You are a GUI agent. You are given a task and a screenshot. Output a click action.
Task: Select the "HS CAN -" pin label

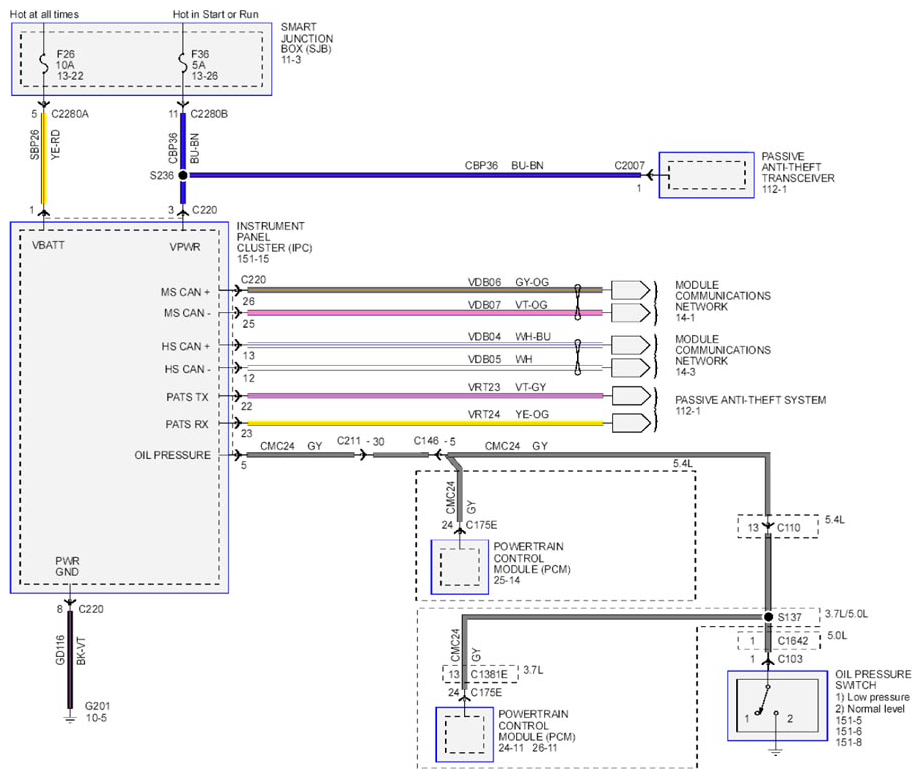[187, 369]
